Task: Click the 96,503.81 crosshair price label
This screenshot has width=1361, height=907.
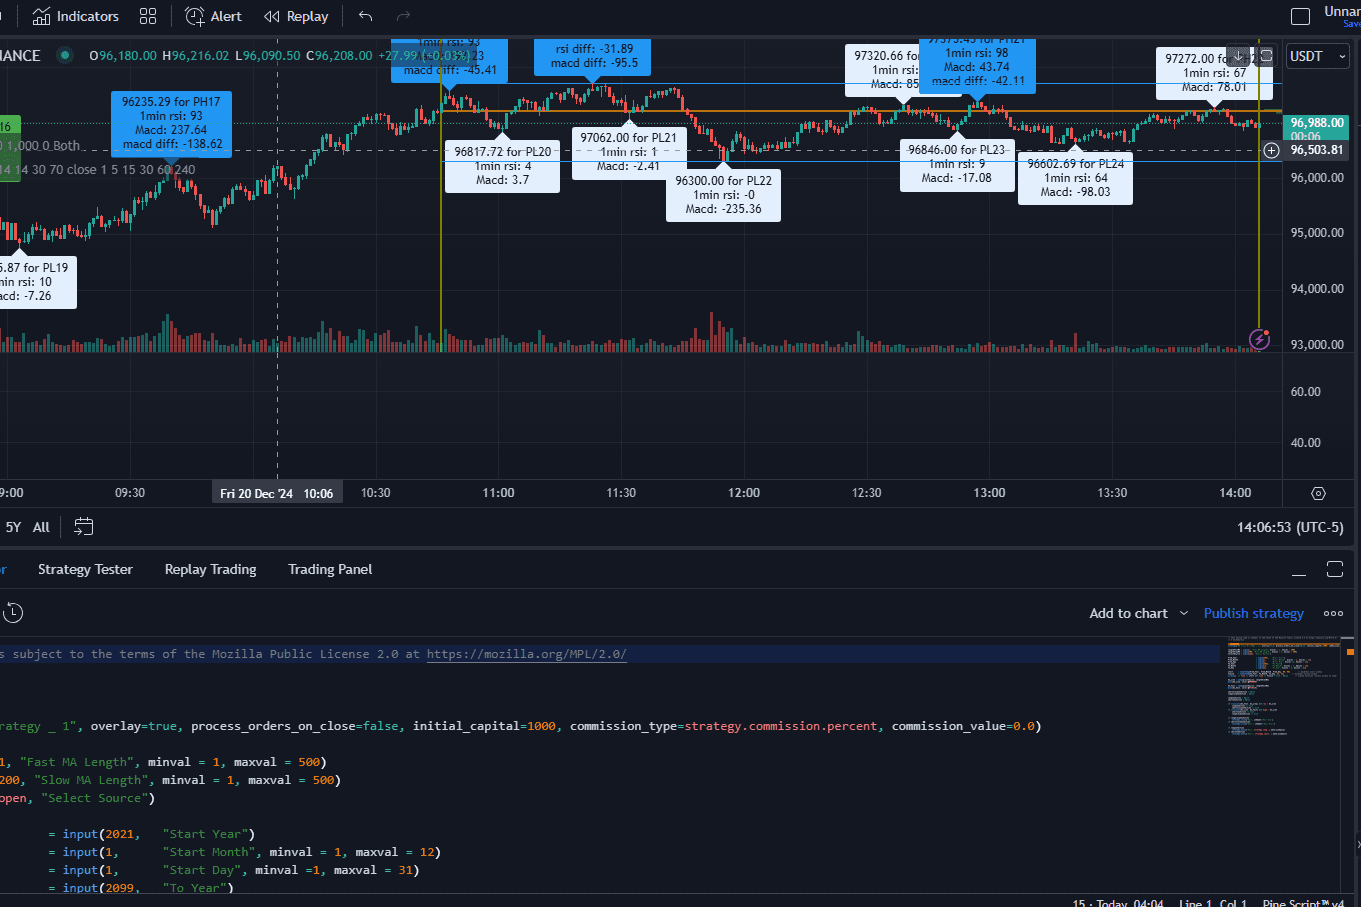Action: coord(1317,150)
